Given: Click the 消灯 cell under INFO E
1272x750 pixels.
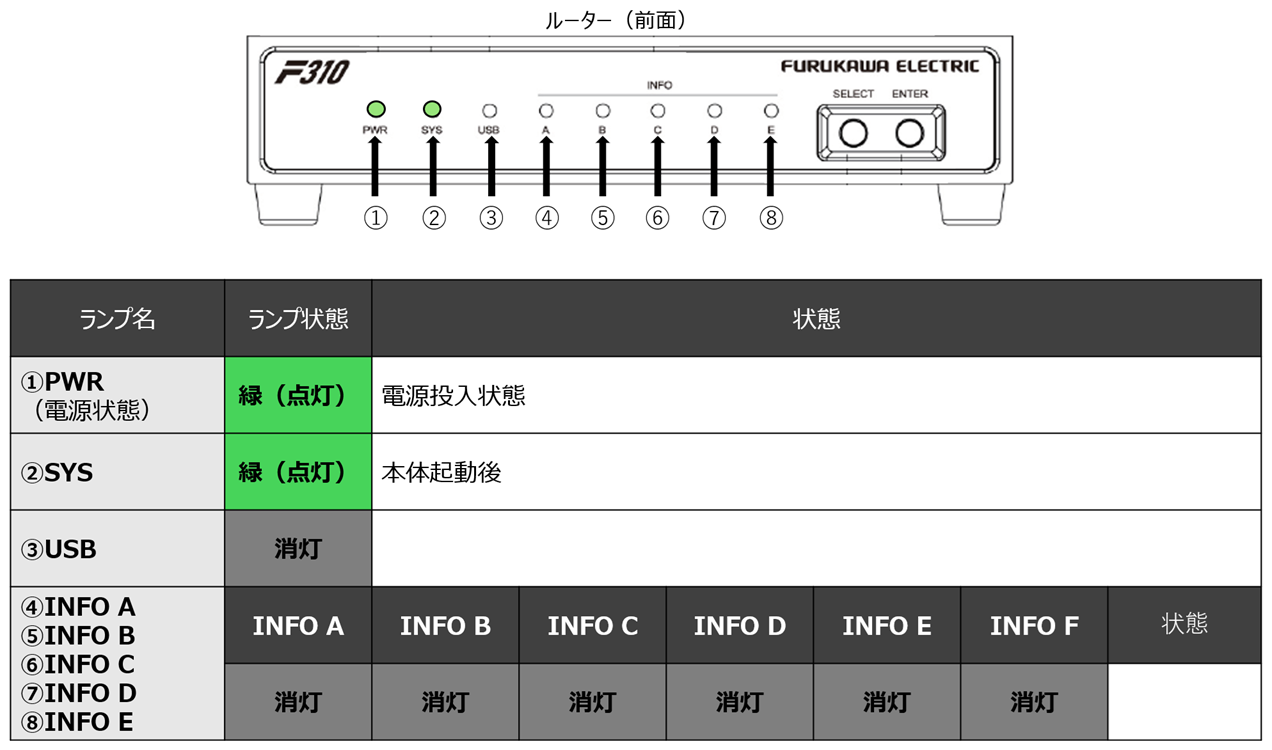Looking at the screenshot, I should [887, 702].
